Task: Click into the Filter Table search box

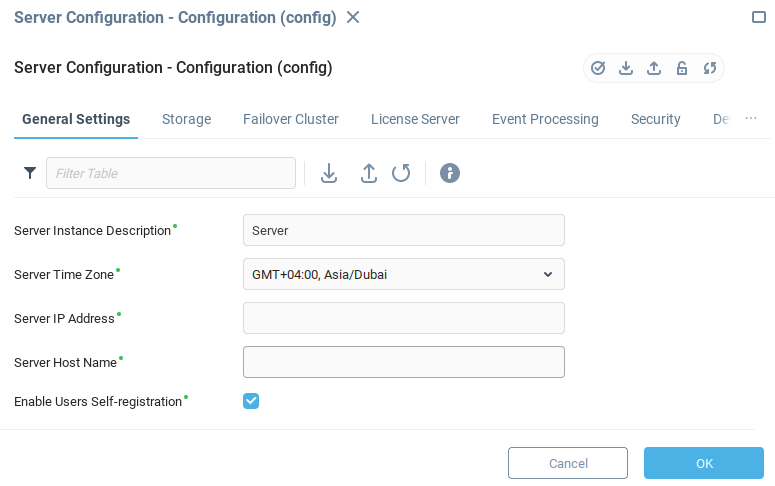Action: [171, 173]
